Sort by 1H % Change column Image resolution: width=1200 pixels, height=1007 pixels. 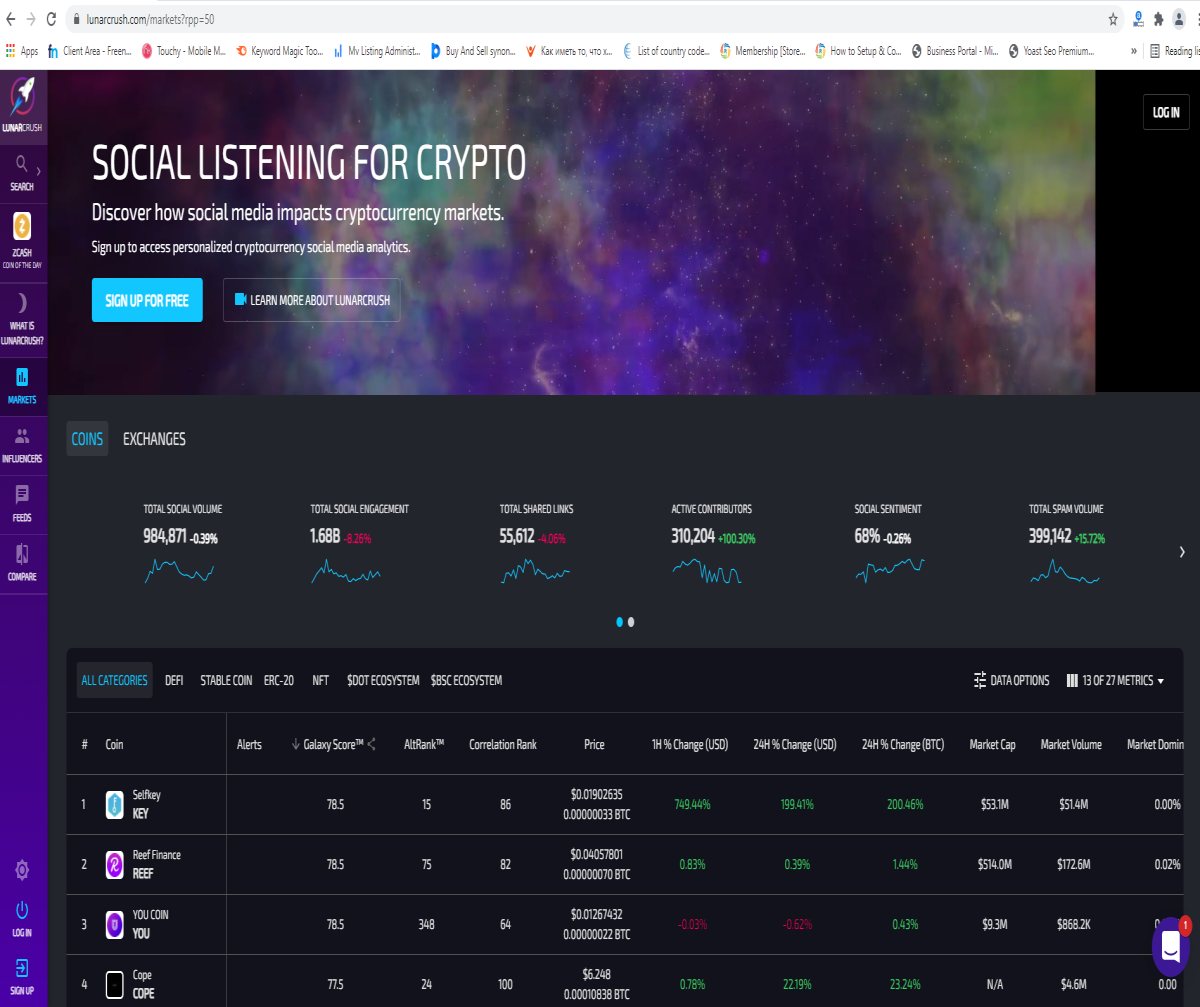[692, 744]
